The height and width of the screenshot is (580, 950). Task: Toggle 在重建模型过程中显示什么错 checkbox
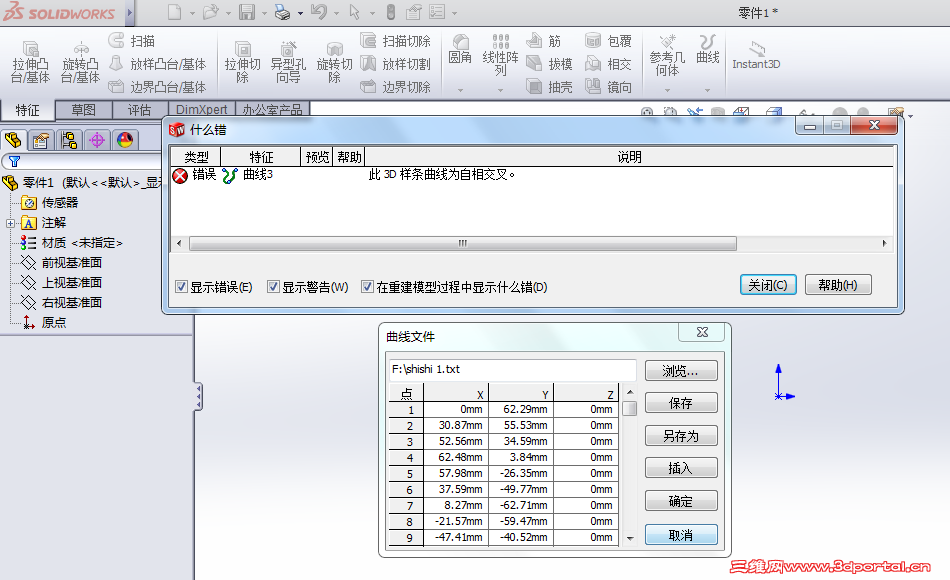[367, 287]
